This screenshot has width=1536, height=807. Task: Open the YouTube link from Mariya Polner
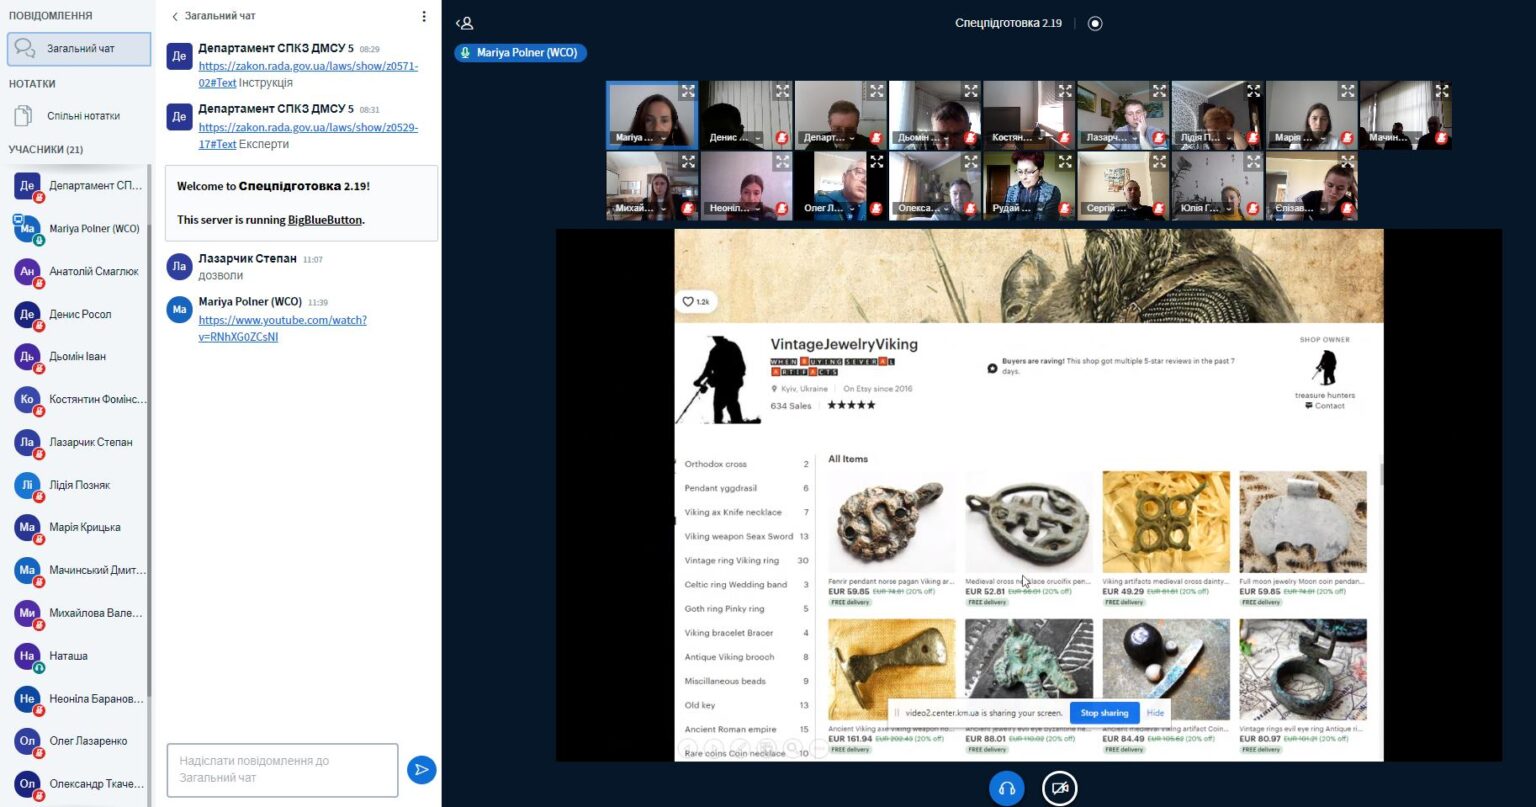(283, 328)
